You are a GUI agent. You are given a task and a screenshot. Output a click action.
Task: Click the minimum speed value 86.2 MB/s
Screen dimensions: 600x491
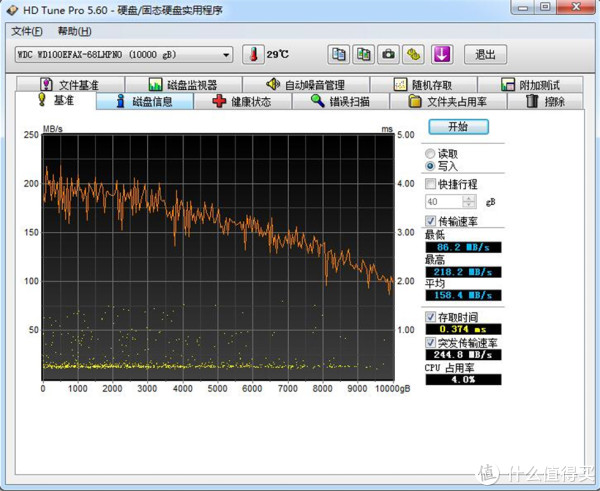463,247
